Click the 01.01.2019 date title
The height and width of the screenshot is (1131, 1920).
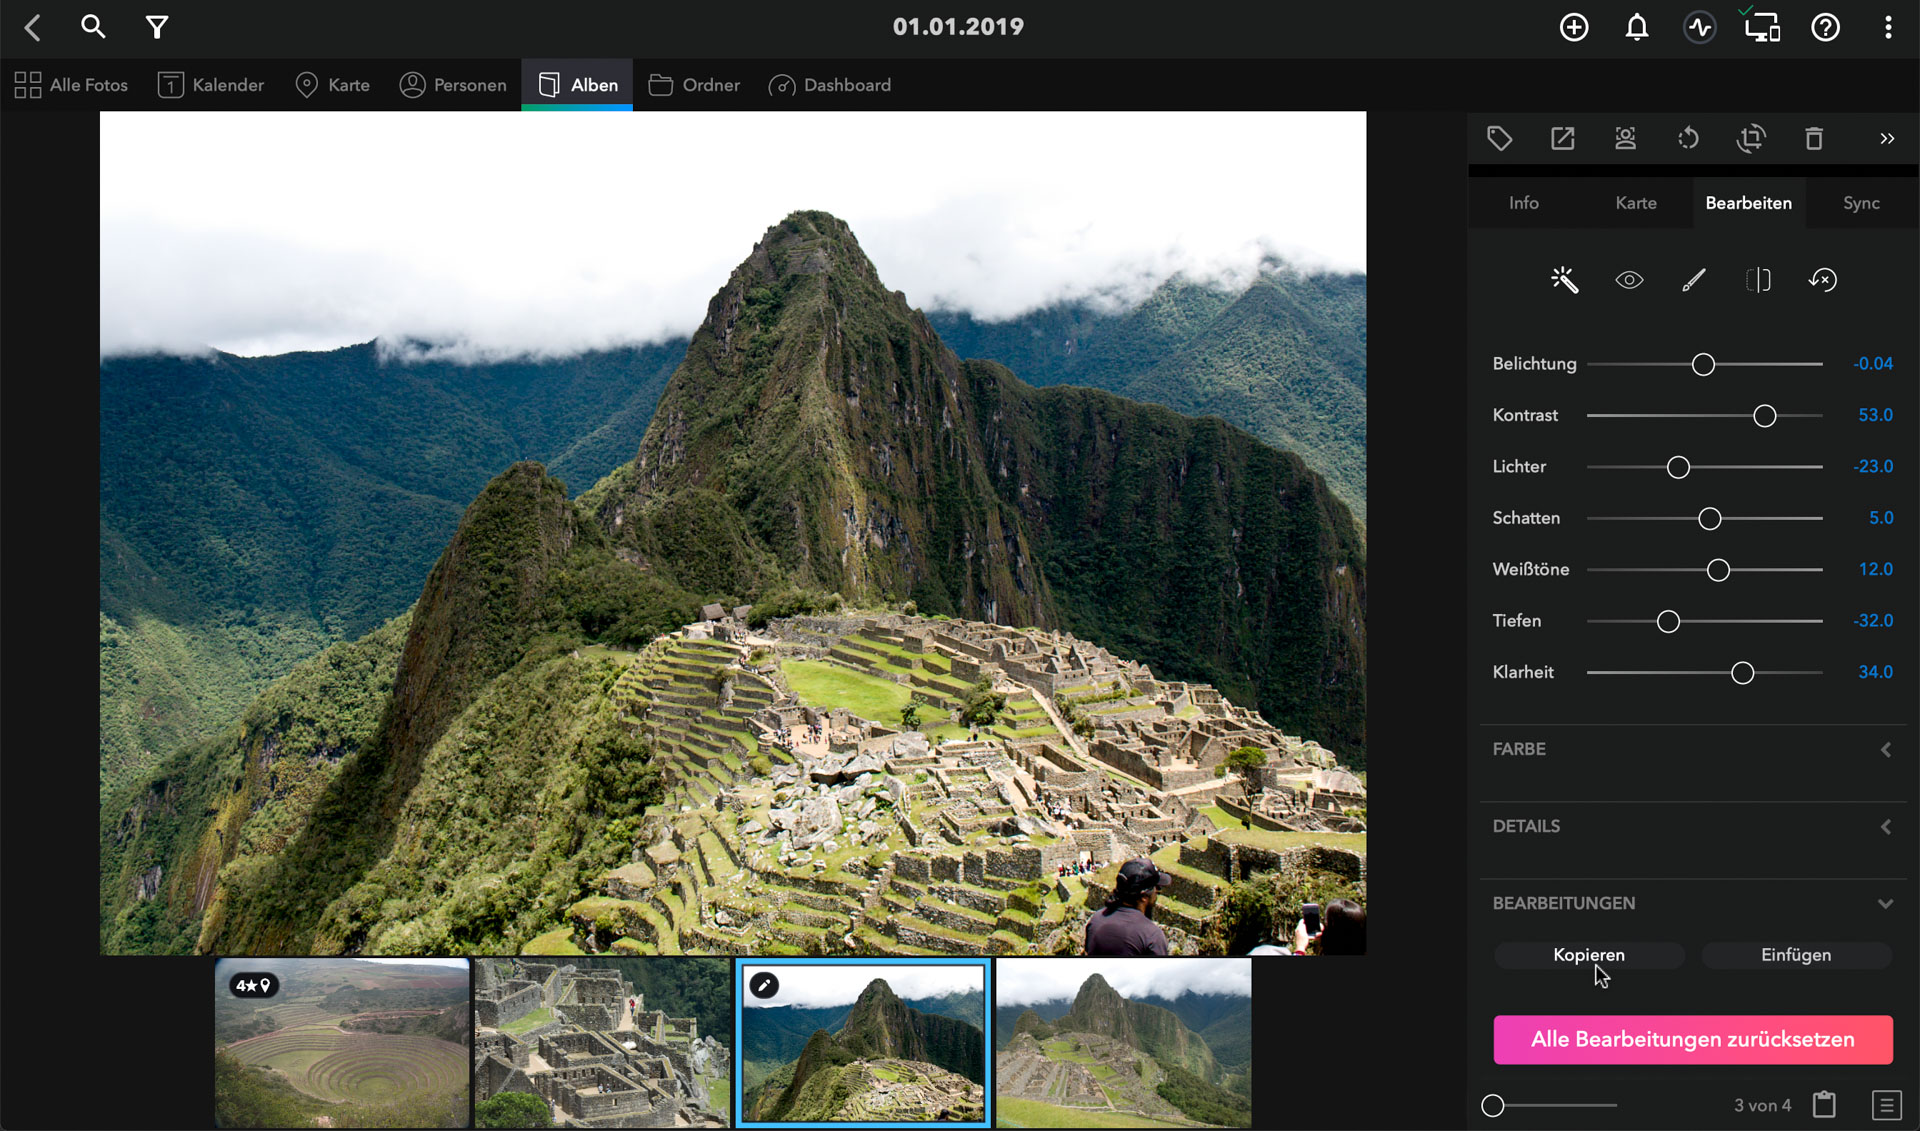(x=958, y=27)
